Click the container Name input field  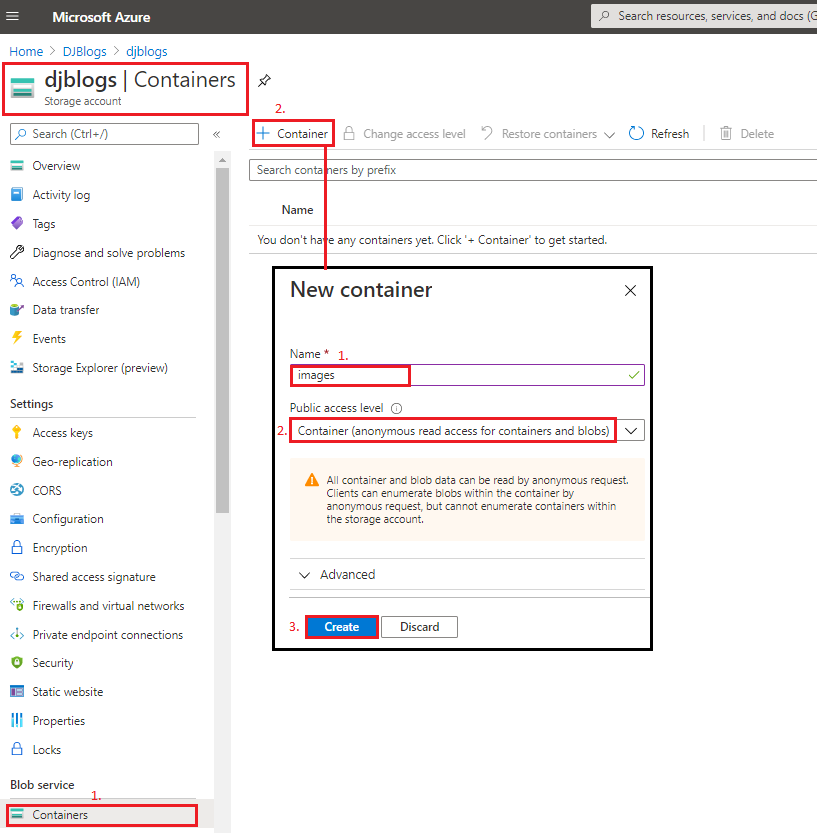467,375
